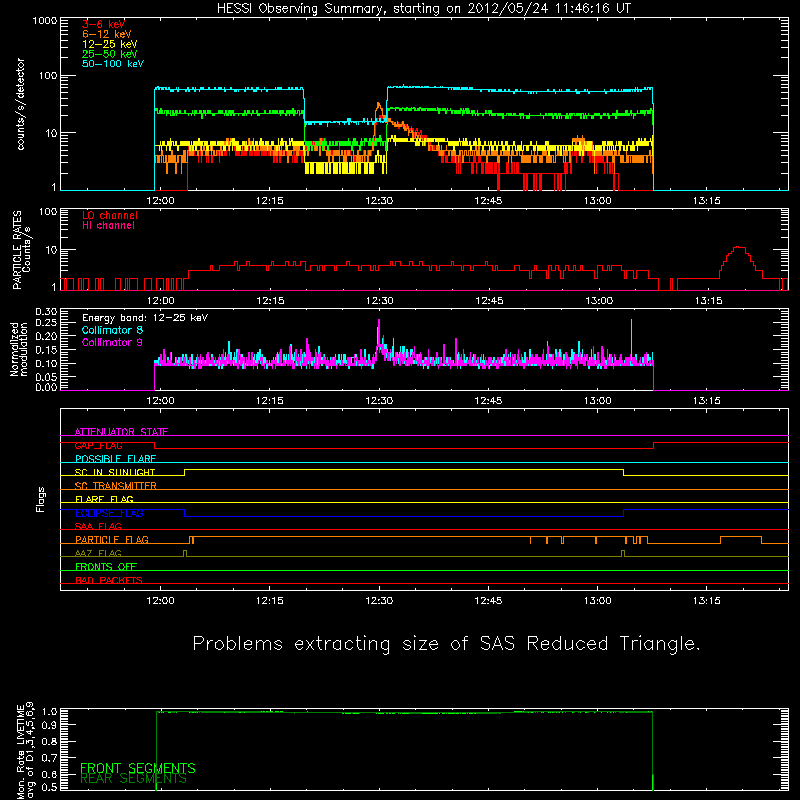Select the REAR SEGMENTS legend entry

[134, 779]
